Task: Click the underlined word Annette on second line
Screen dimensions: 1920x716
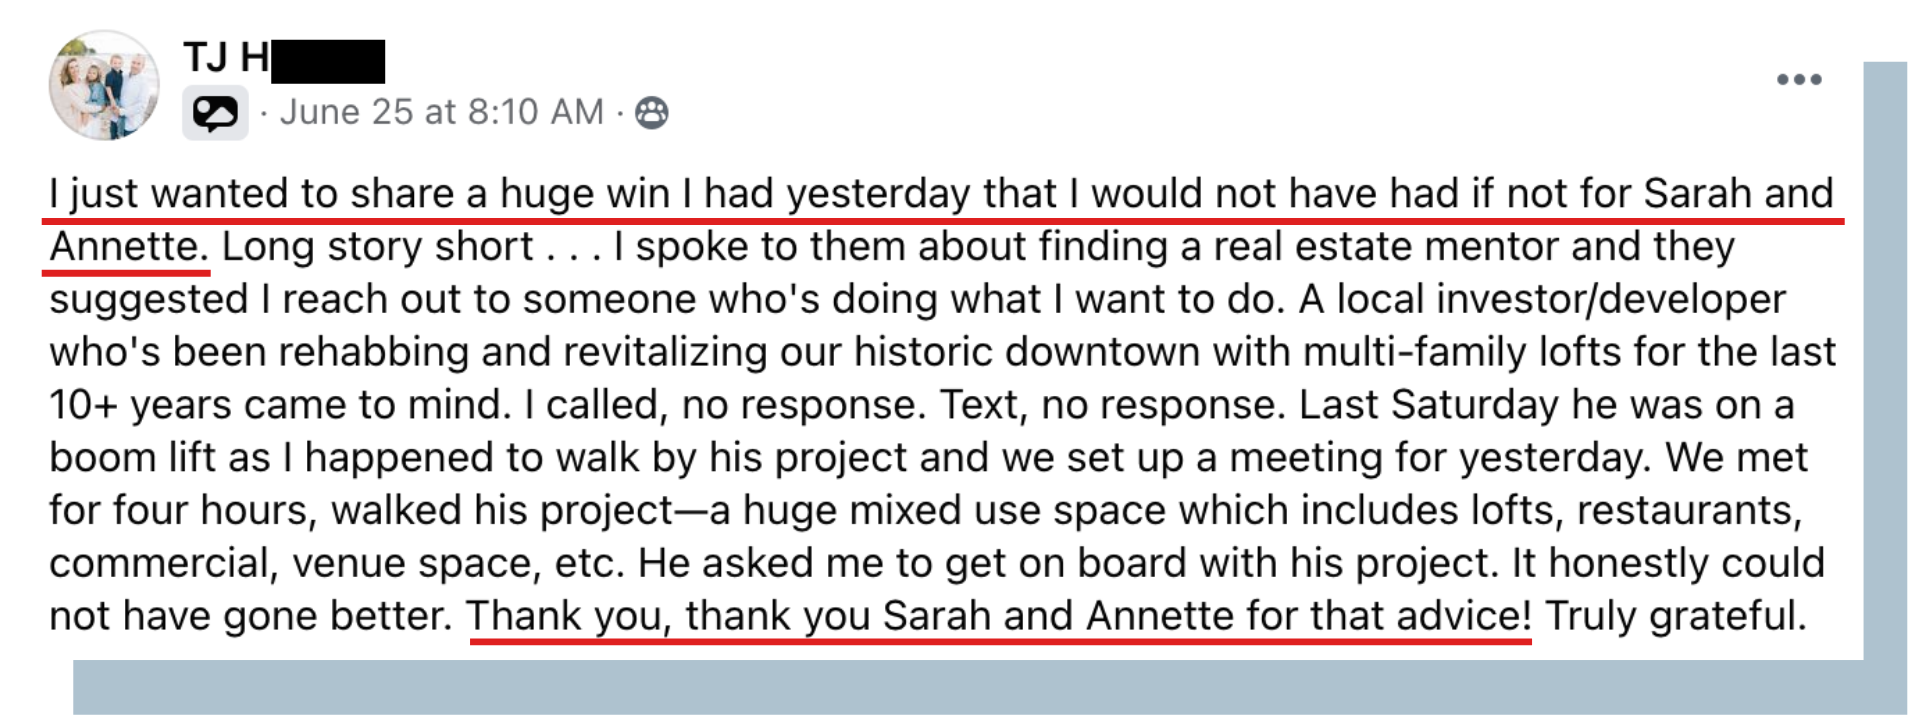Action: (x=128, y=247)
